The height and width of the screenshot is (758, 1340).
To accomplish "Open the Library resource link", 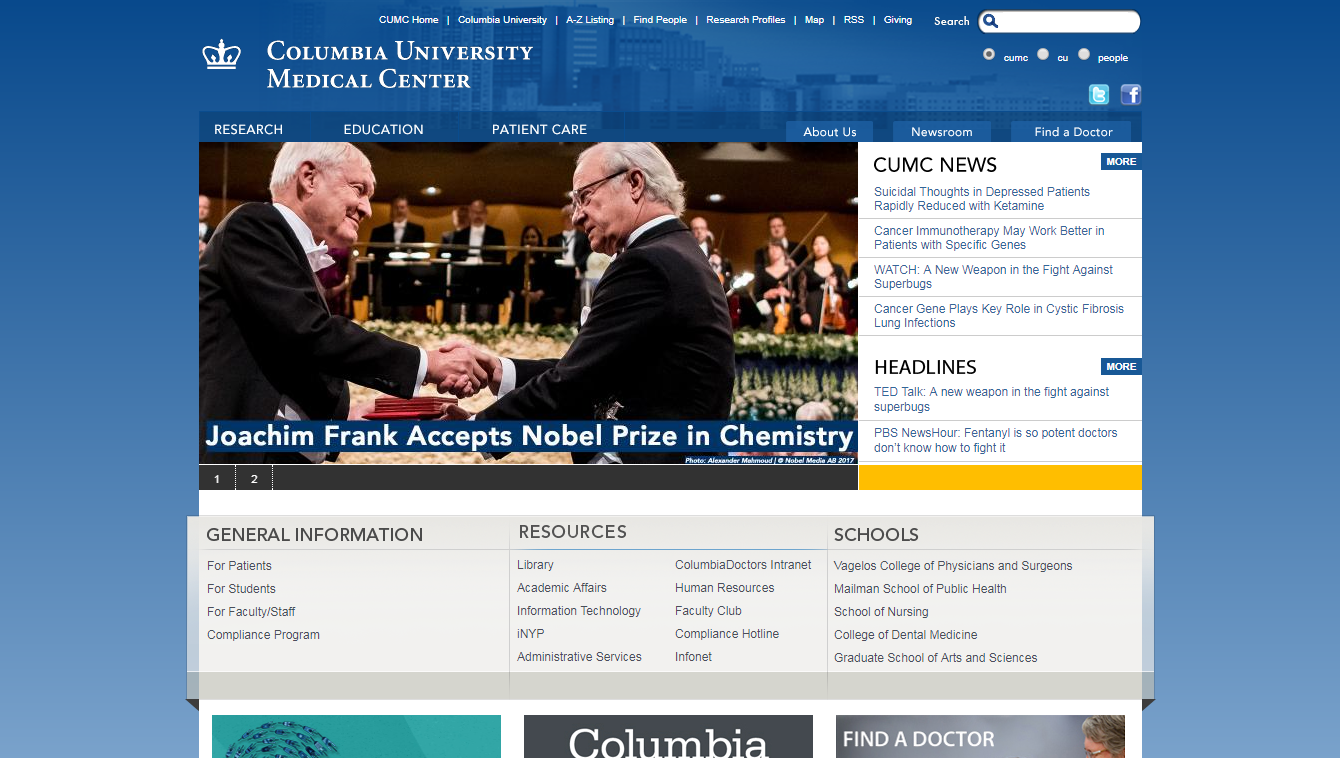I will pos(535,565).
